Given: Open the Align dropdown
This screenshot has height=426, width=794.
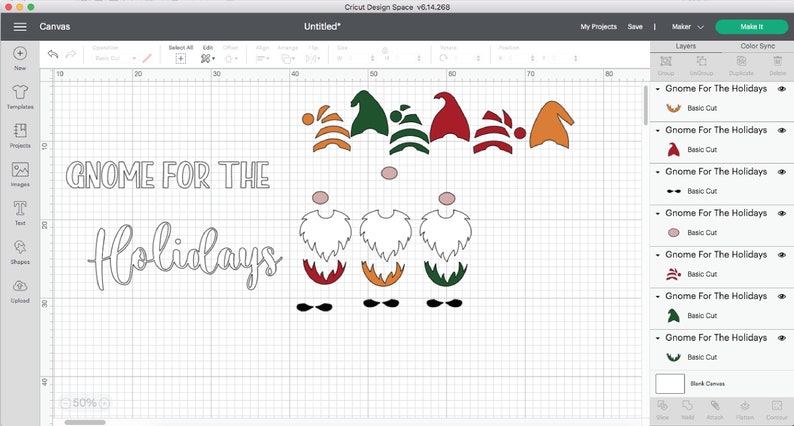Looking at the screenshot, I should click(x=262, y=59).
